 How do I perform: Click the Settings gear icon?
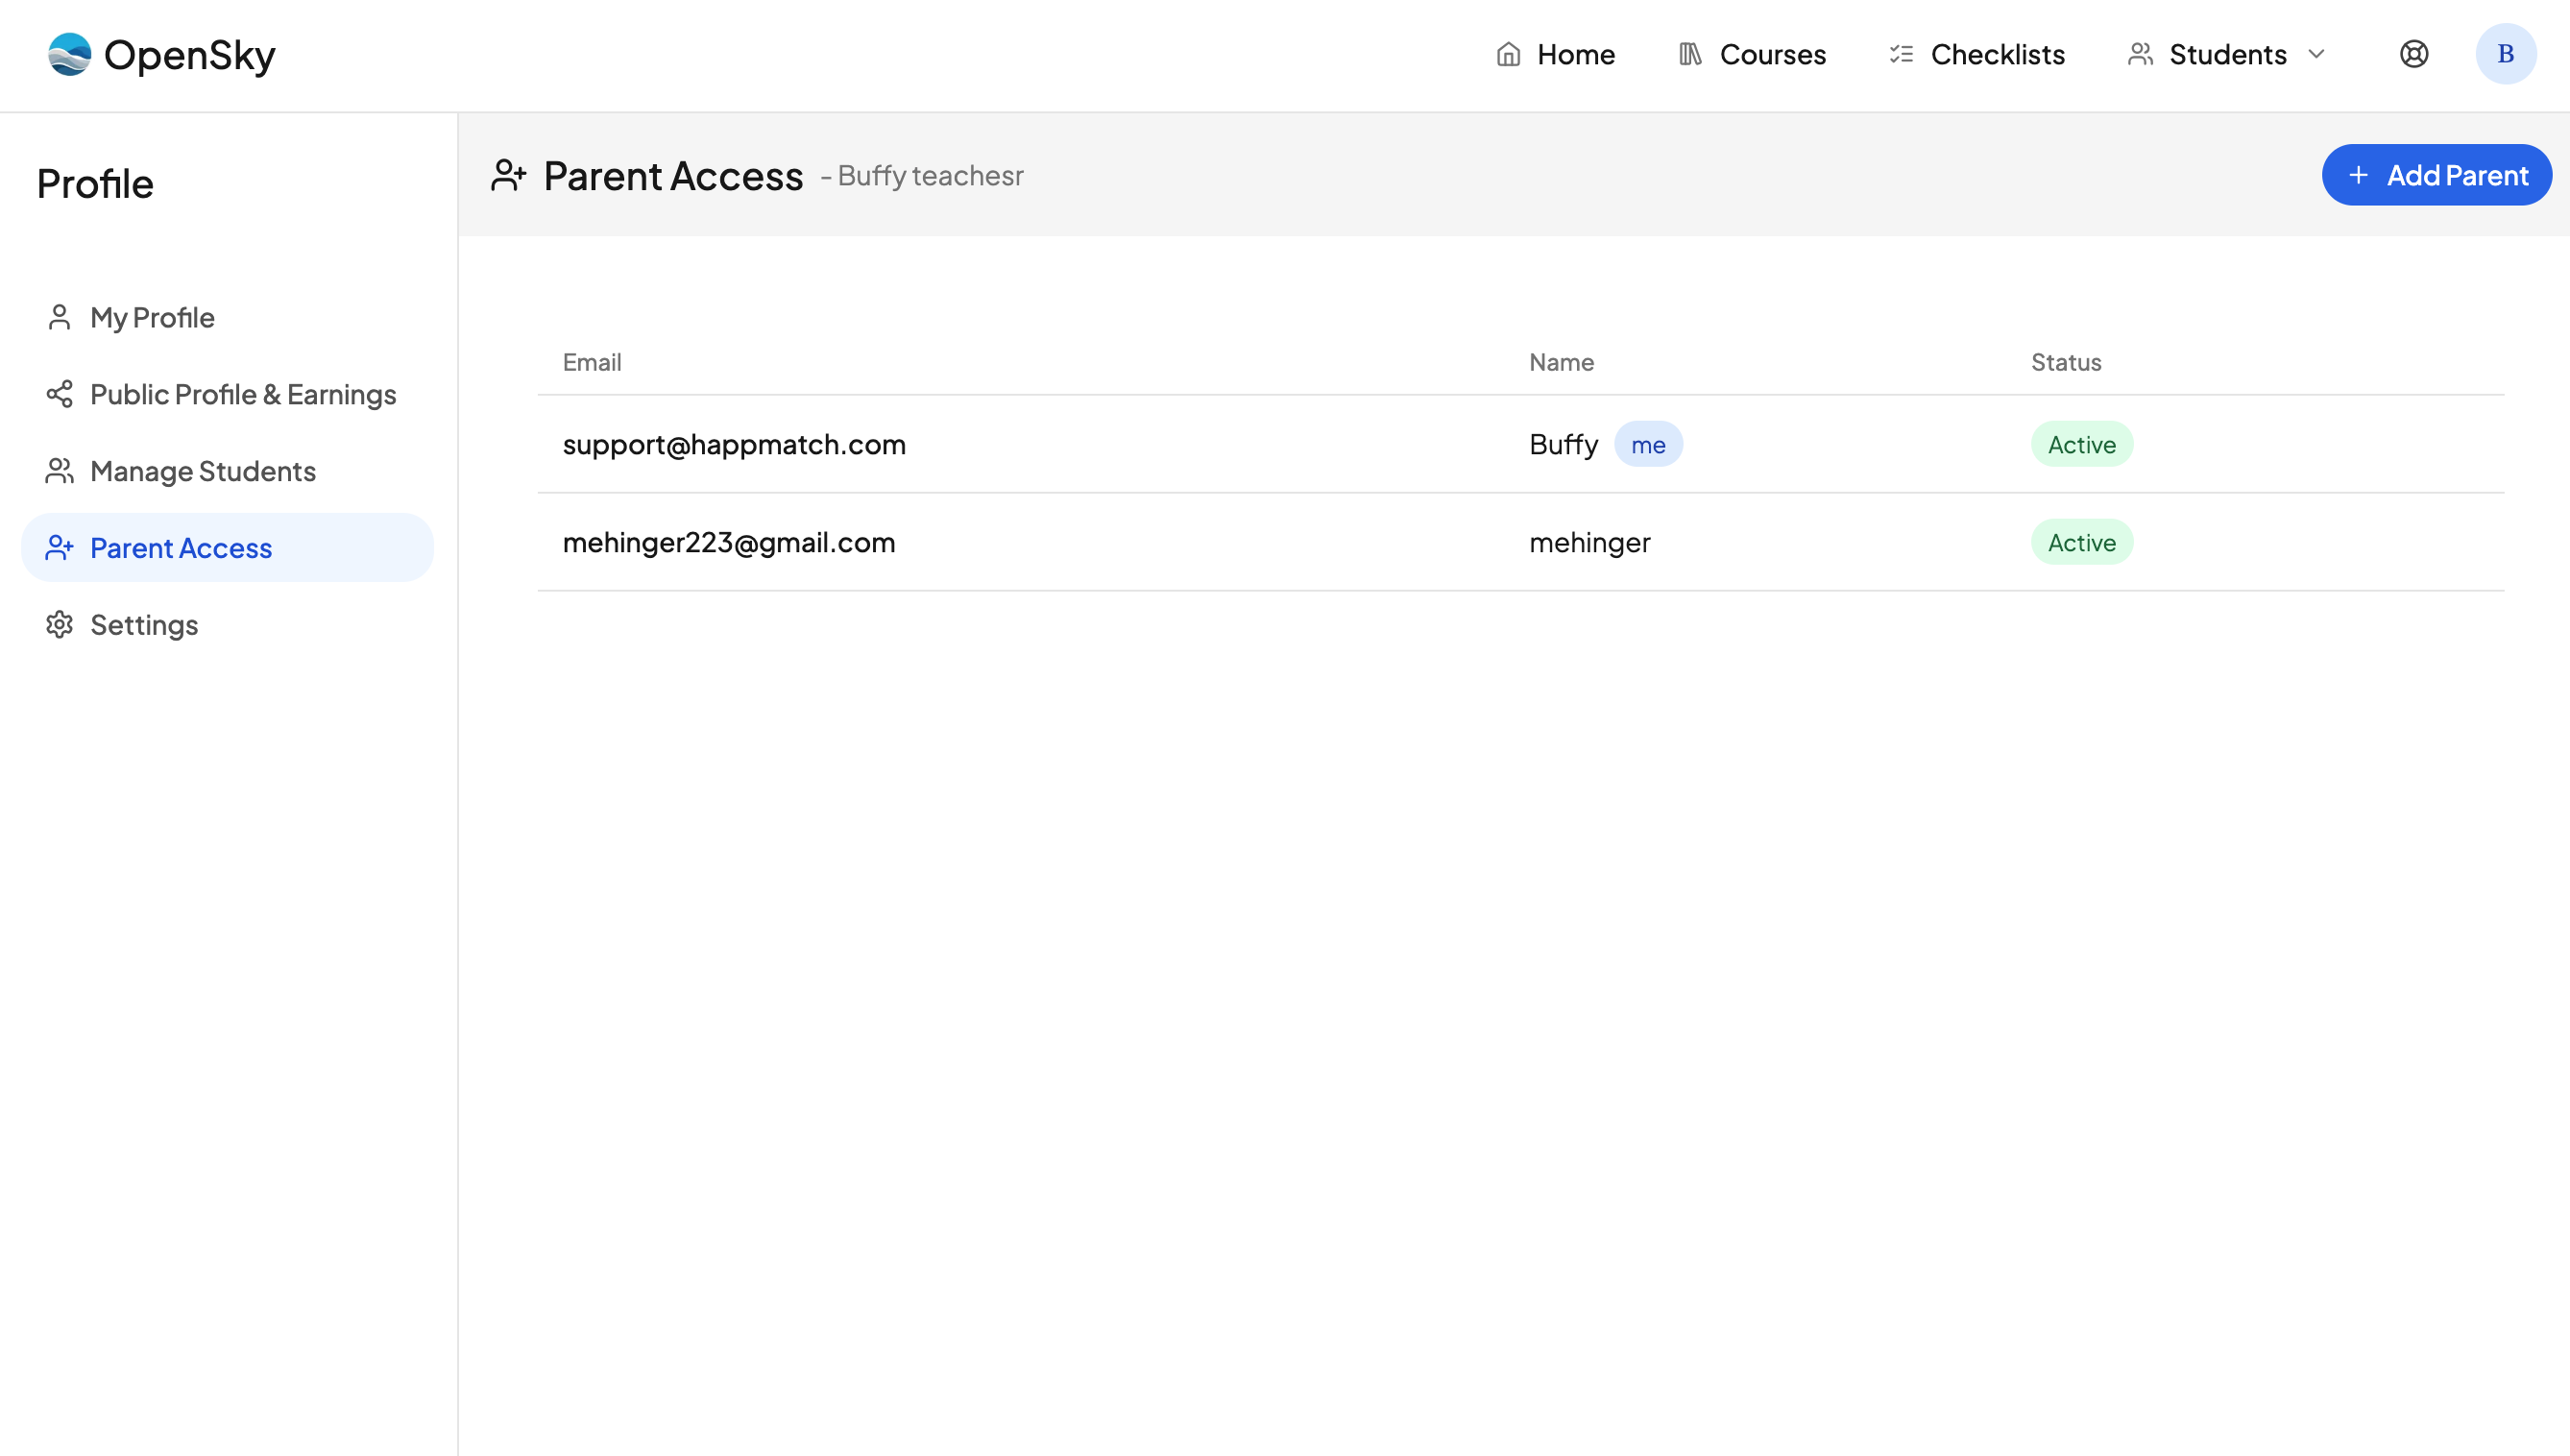point(59,625)
